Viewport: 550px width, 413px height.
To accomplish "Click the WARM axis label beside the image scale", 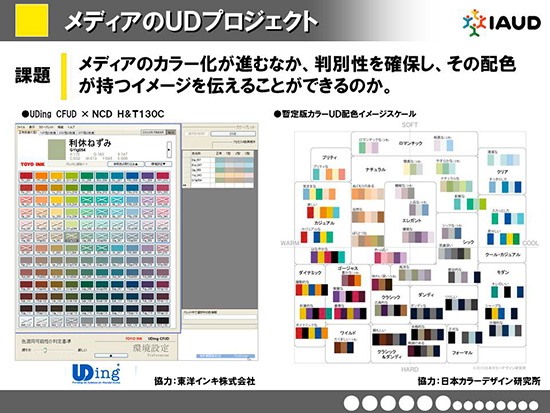I will pos(290,243).
